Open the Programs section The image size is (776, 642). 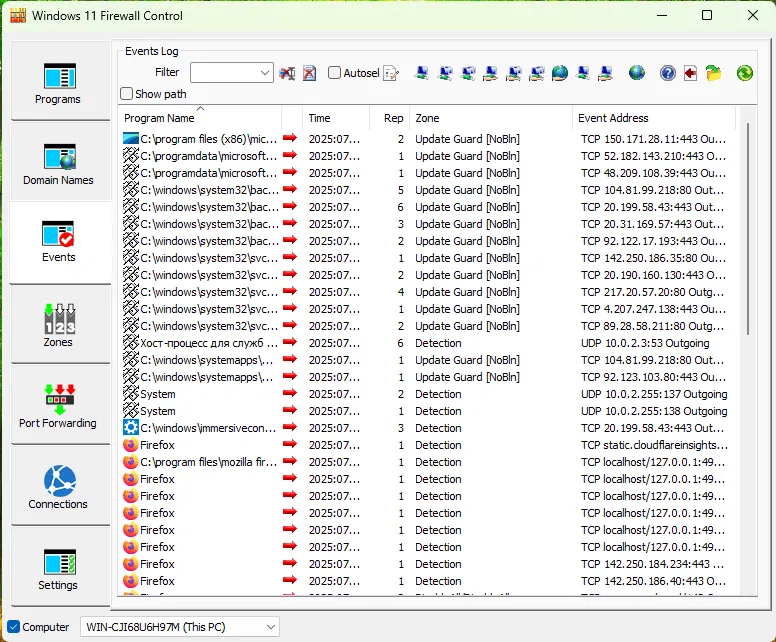[60, 81]
